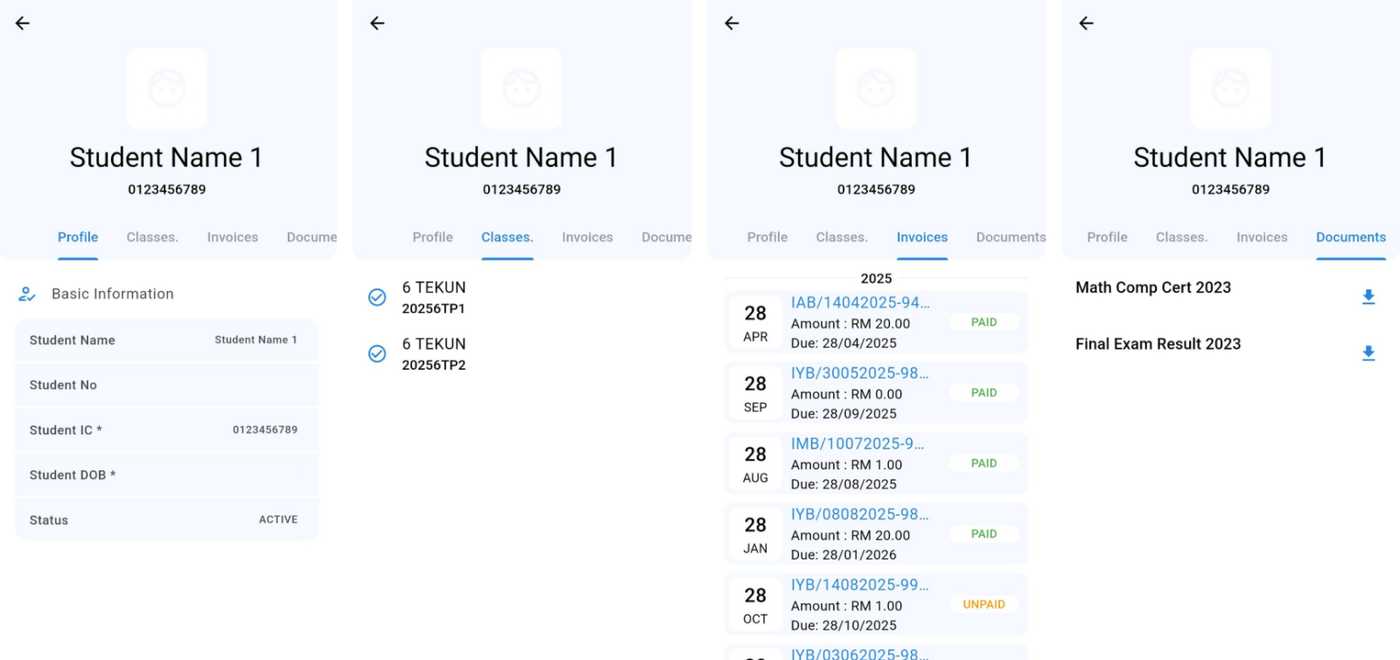Go back from the Invoices list screen
The width and height of the screenshot is (1400, 660).
(732, 23)
